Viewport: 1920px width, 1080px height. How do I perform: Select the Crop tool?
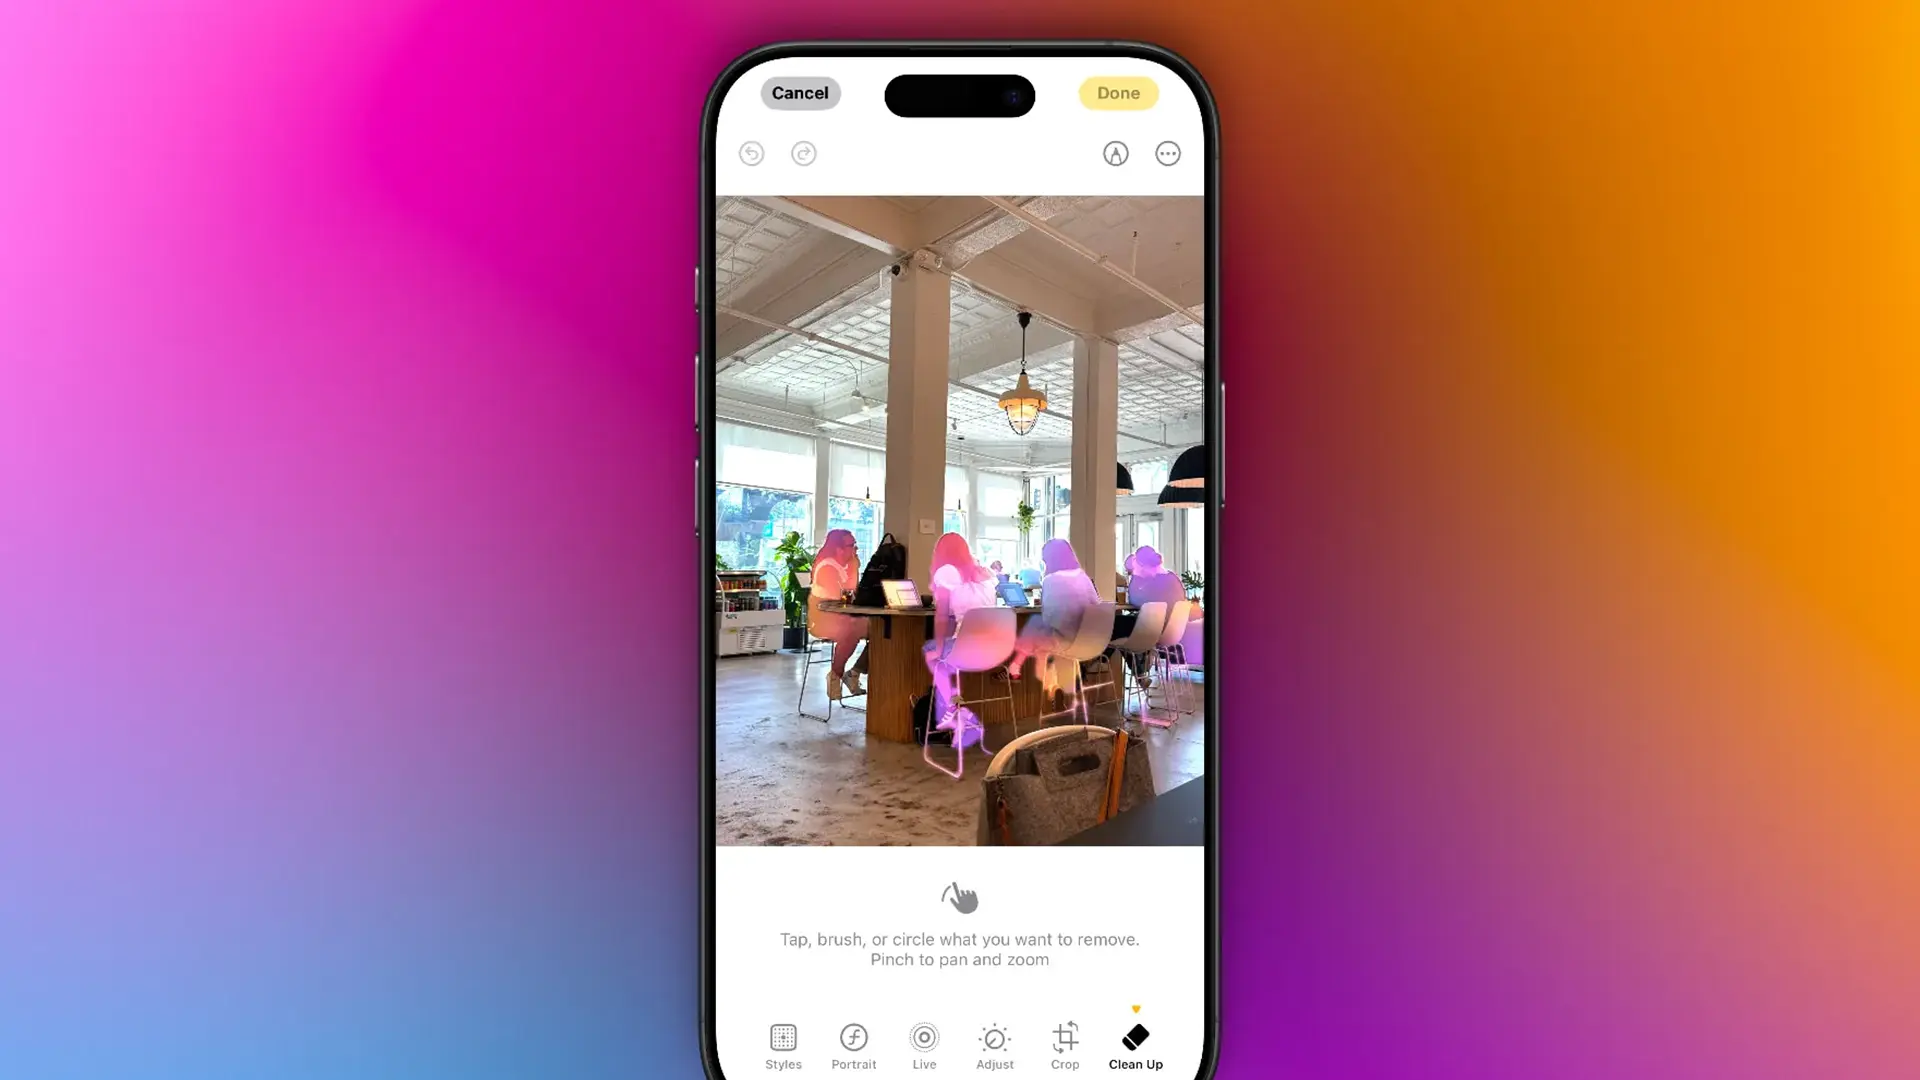tap(1064, 1046)
